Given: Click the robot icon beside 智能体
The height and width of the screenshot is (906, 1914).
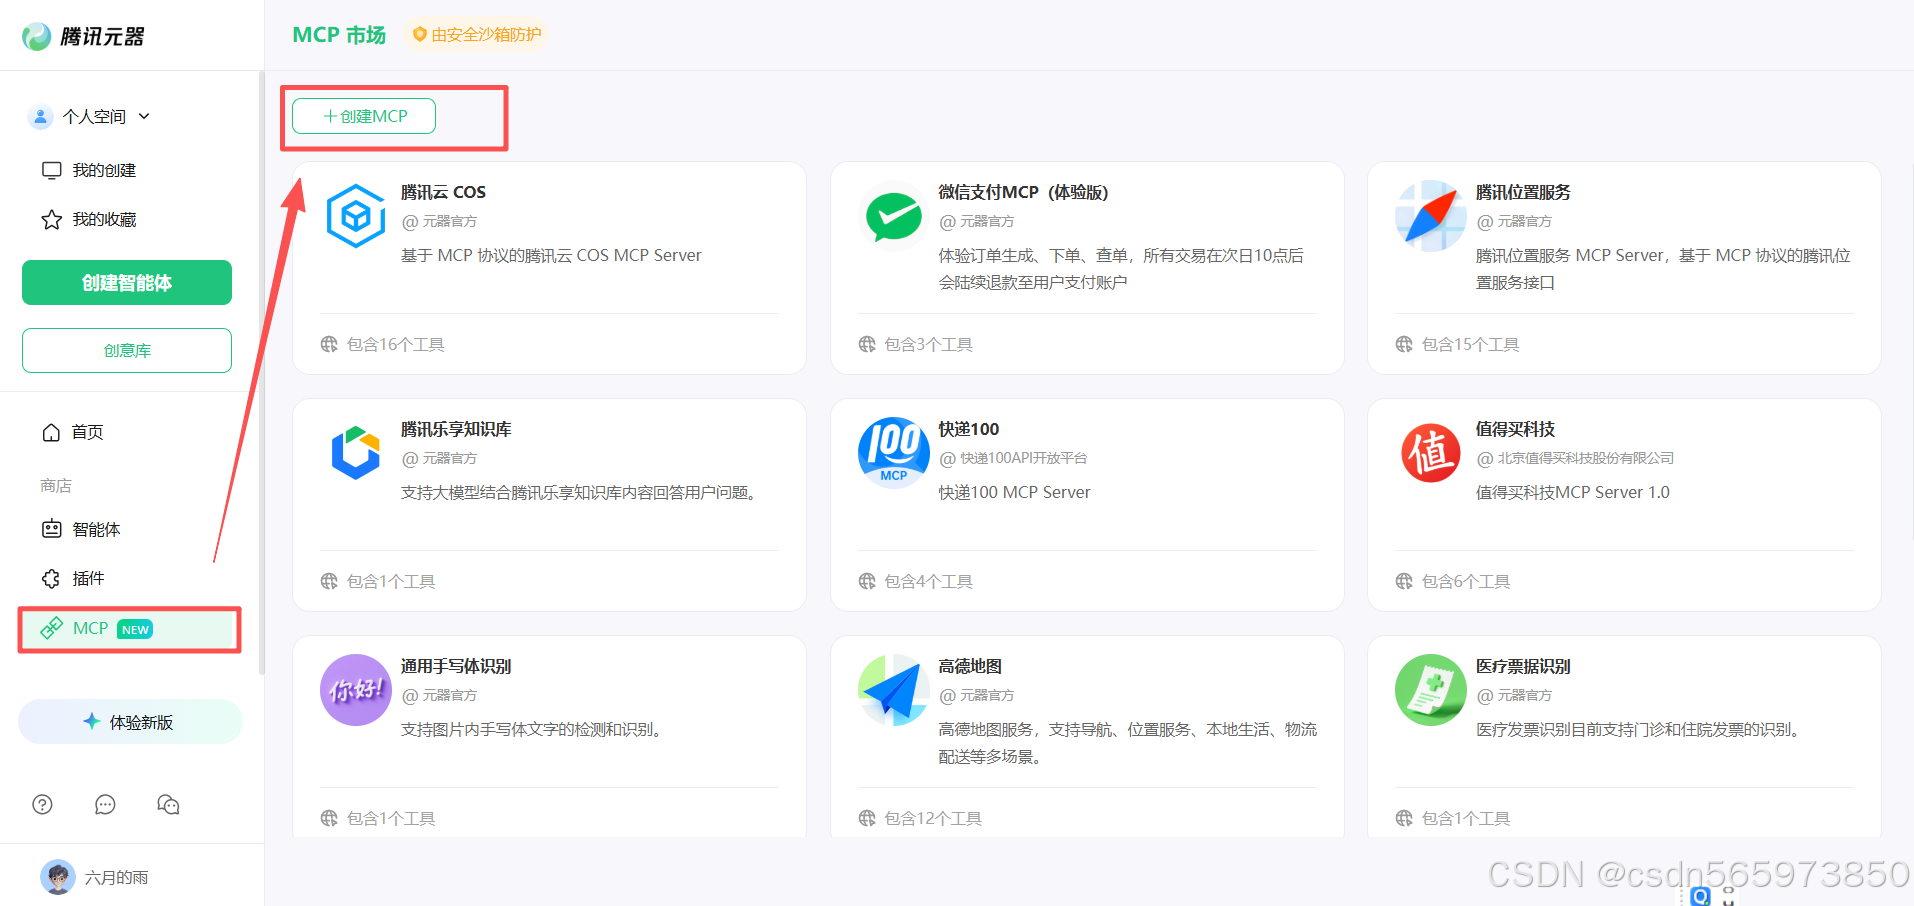Looking at the screenshot, I should point(52,529).
